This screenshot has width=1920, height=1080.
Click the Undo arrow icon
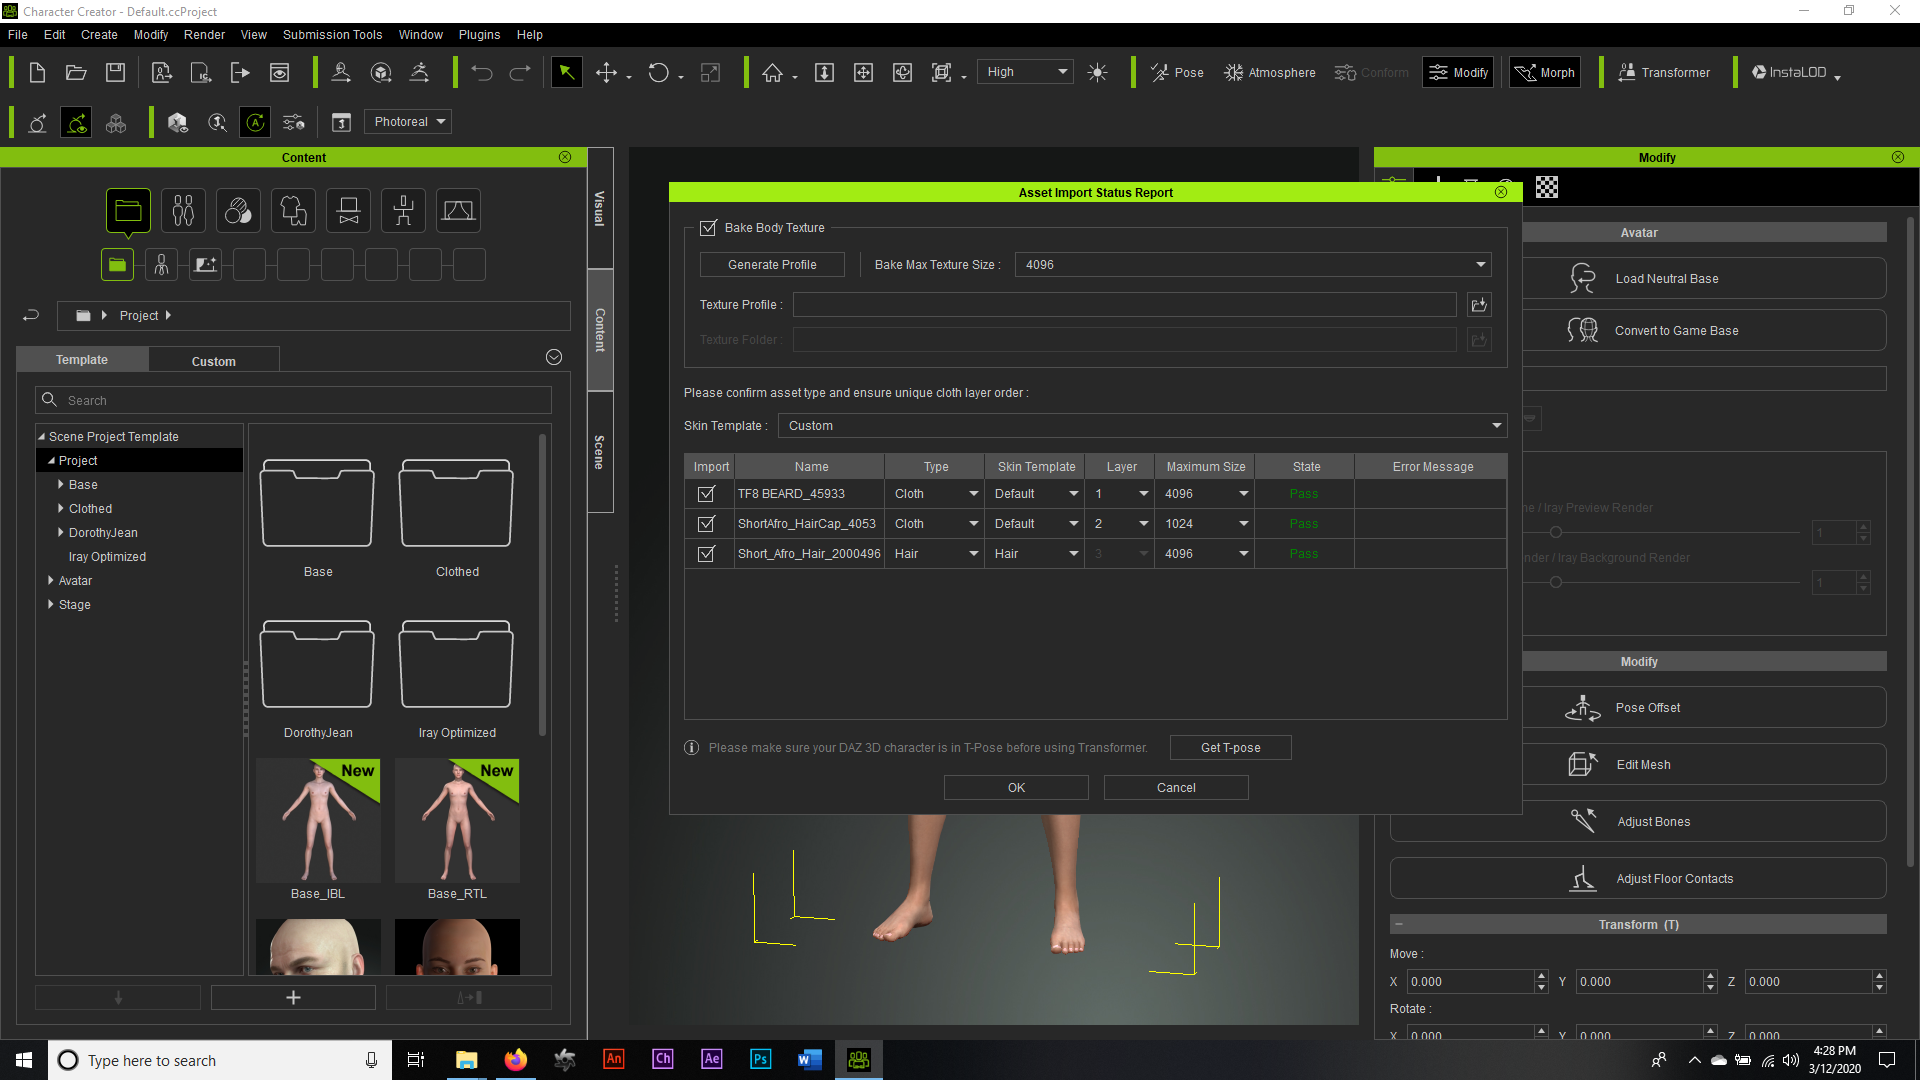[482, 72]
